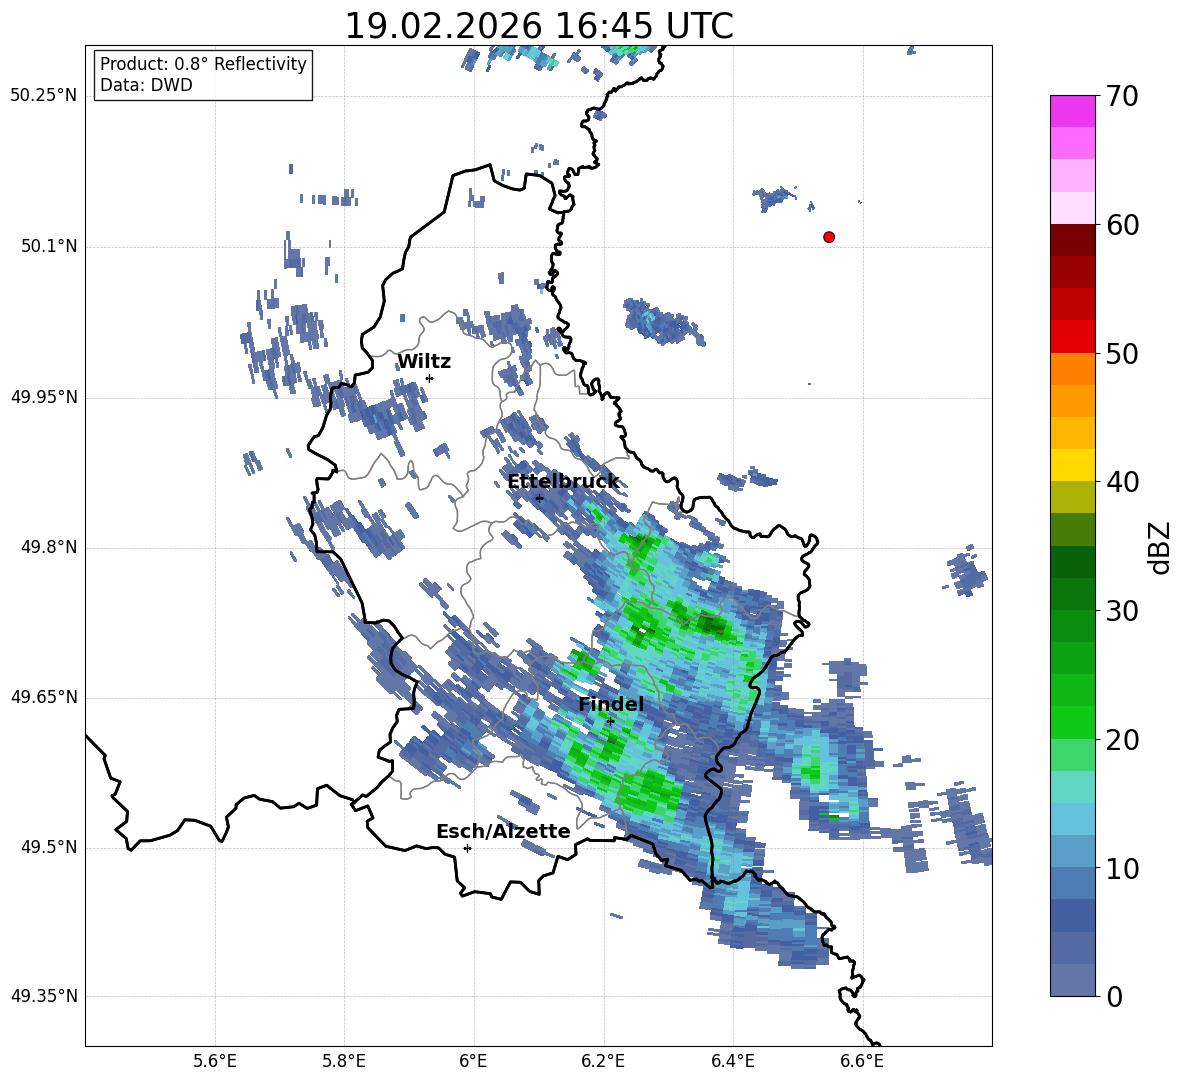Image resolution: width=1184 pixels, height=1081 pixels.
Task: Click the 70 colorbar tick value
Action: [x=1122, y=97]
